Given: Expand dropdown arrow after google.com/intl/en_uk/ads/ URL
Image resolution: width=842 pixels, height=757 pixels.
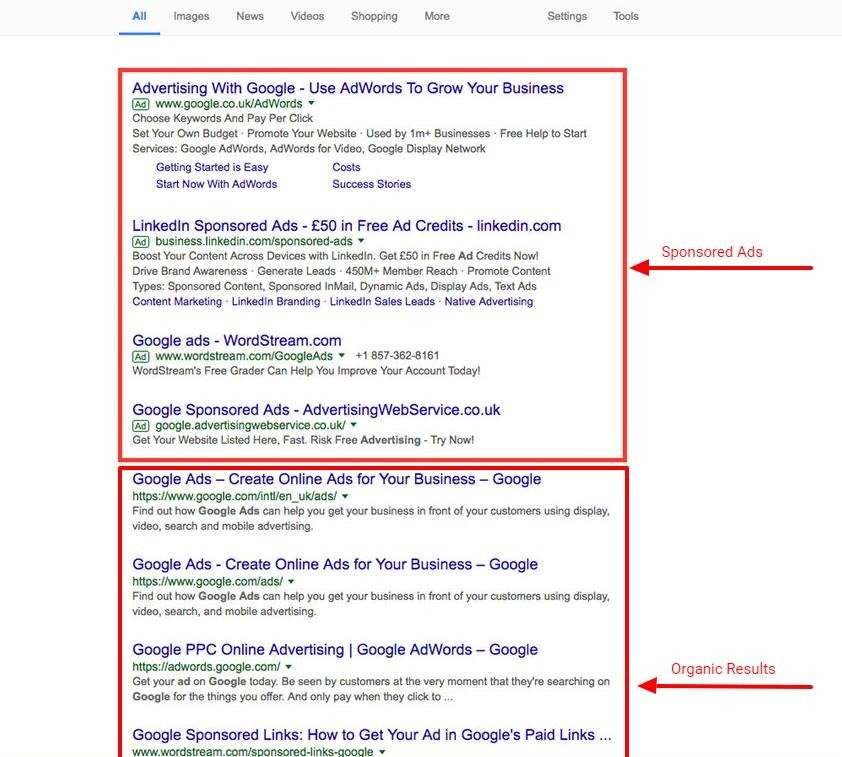Looking at the screenshot, I should coord(345,496).
